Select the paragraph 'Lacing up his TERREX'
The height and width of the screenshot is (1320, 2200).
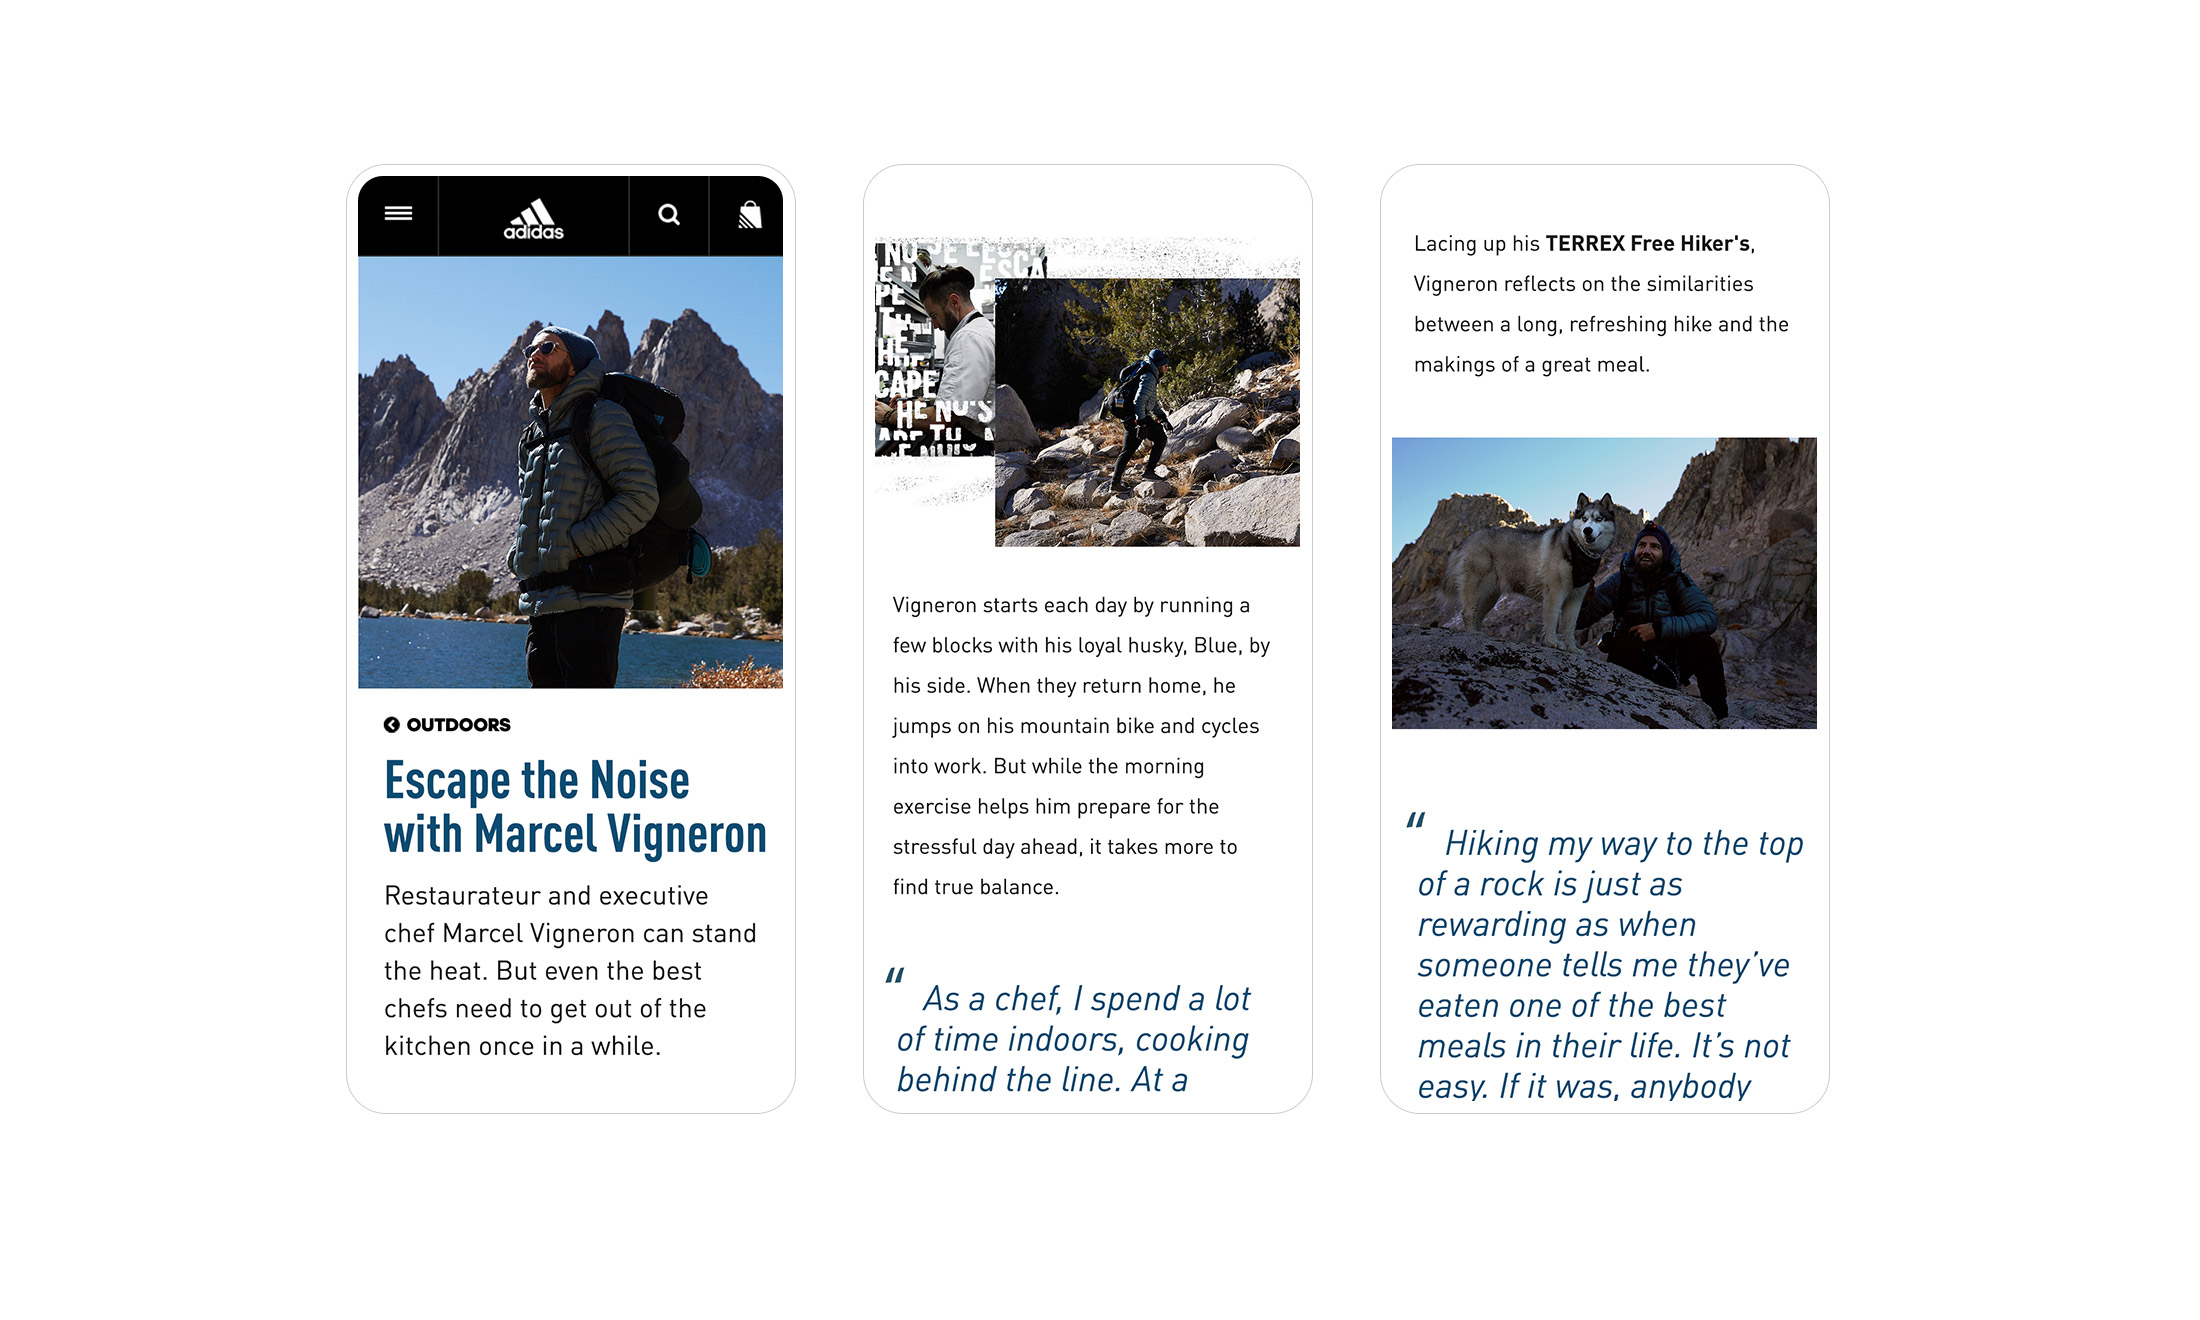(x=1601, y=304)
